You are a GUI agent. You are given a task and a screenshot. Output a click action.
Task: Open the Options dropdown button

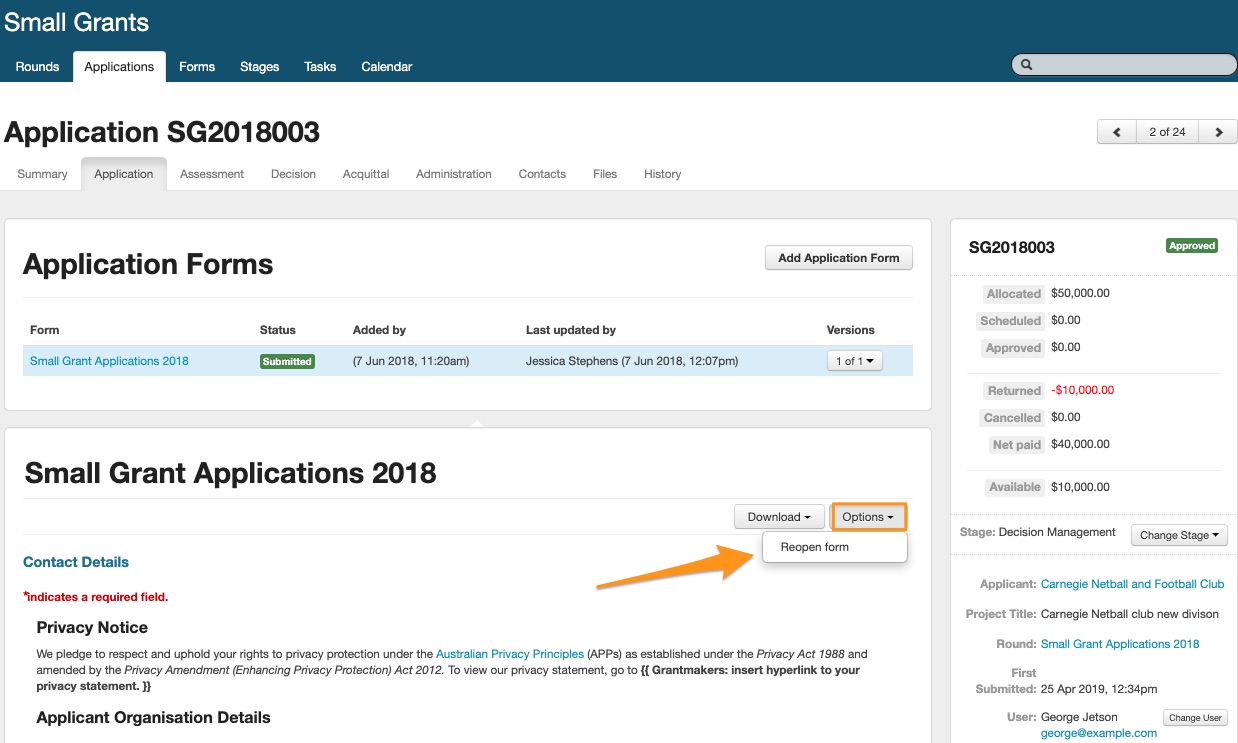pos(868,517)
